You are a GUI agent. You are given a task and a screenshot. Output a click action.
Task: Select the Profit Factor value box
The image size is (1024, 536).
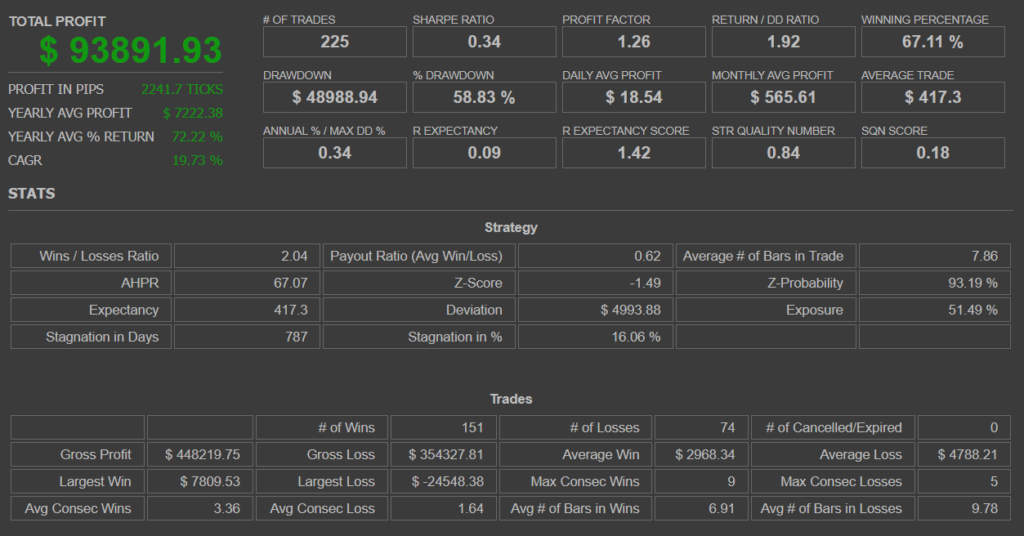[x=634, y=42]
